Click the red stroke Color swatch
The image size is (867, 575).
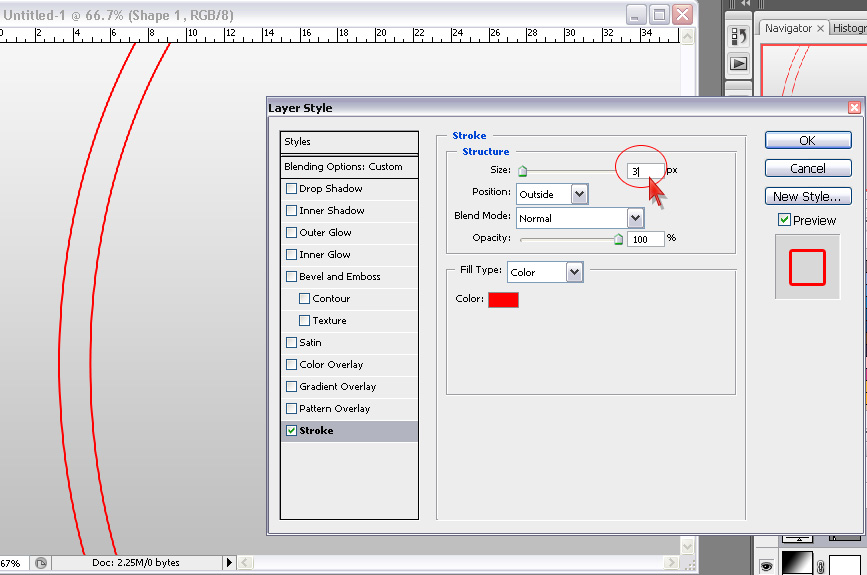point(503,300)
